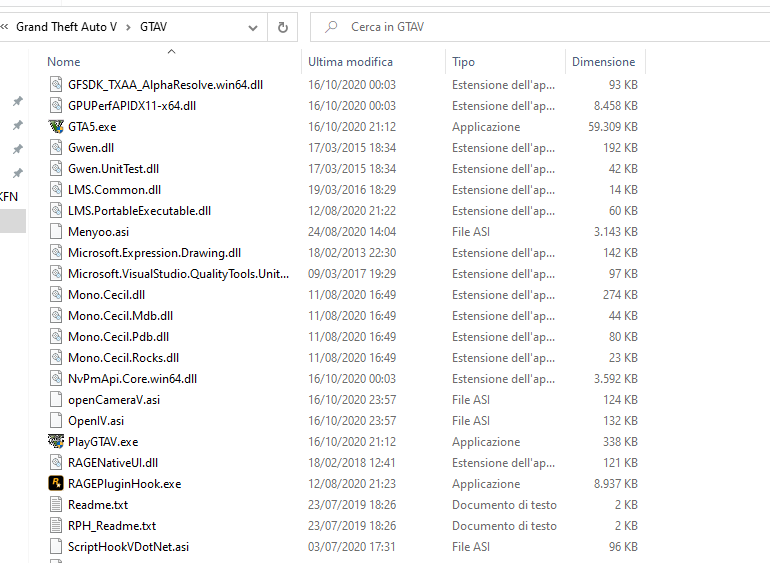Select the Readme.txt file name

point(98,505)
